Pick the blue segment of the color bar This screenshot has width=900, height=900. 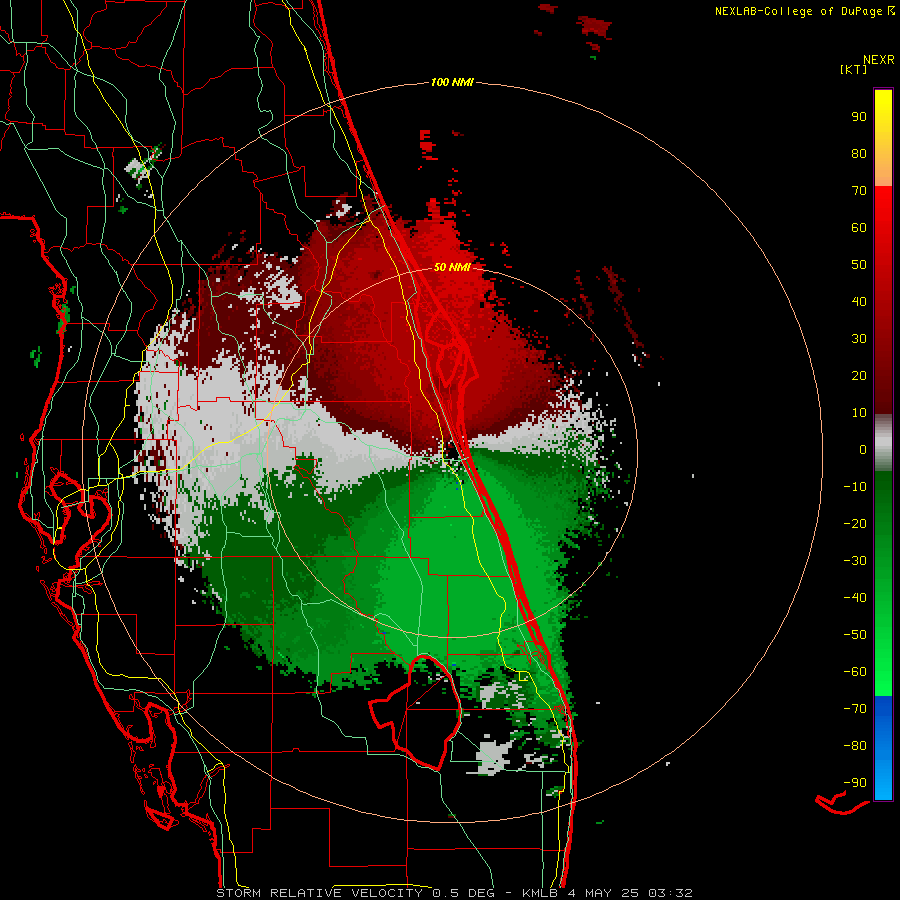tap(883, 748)
